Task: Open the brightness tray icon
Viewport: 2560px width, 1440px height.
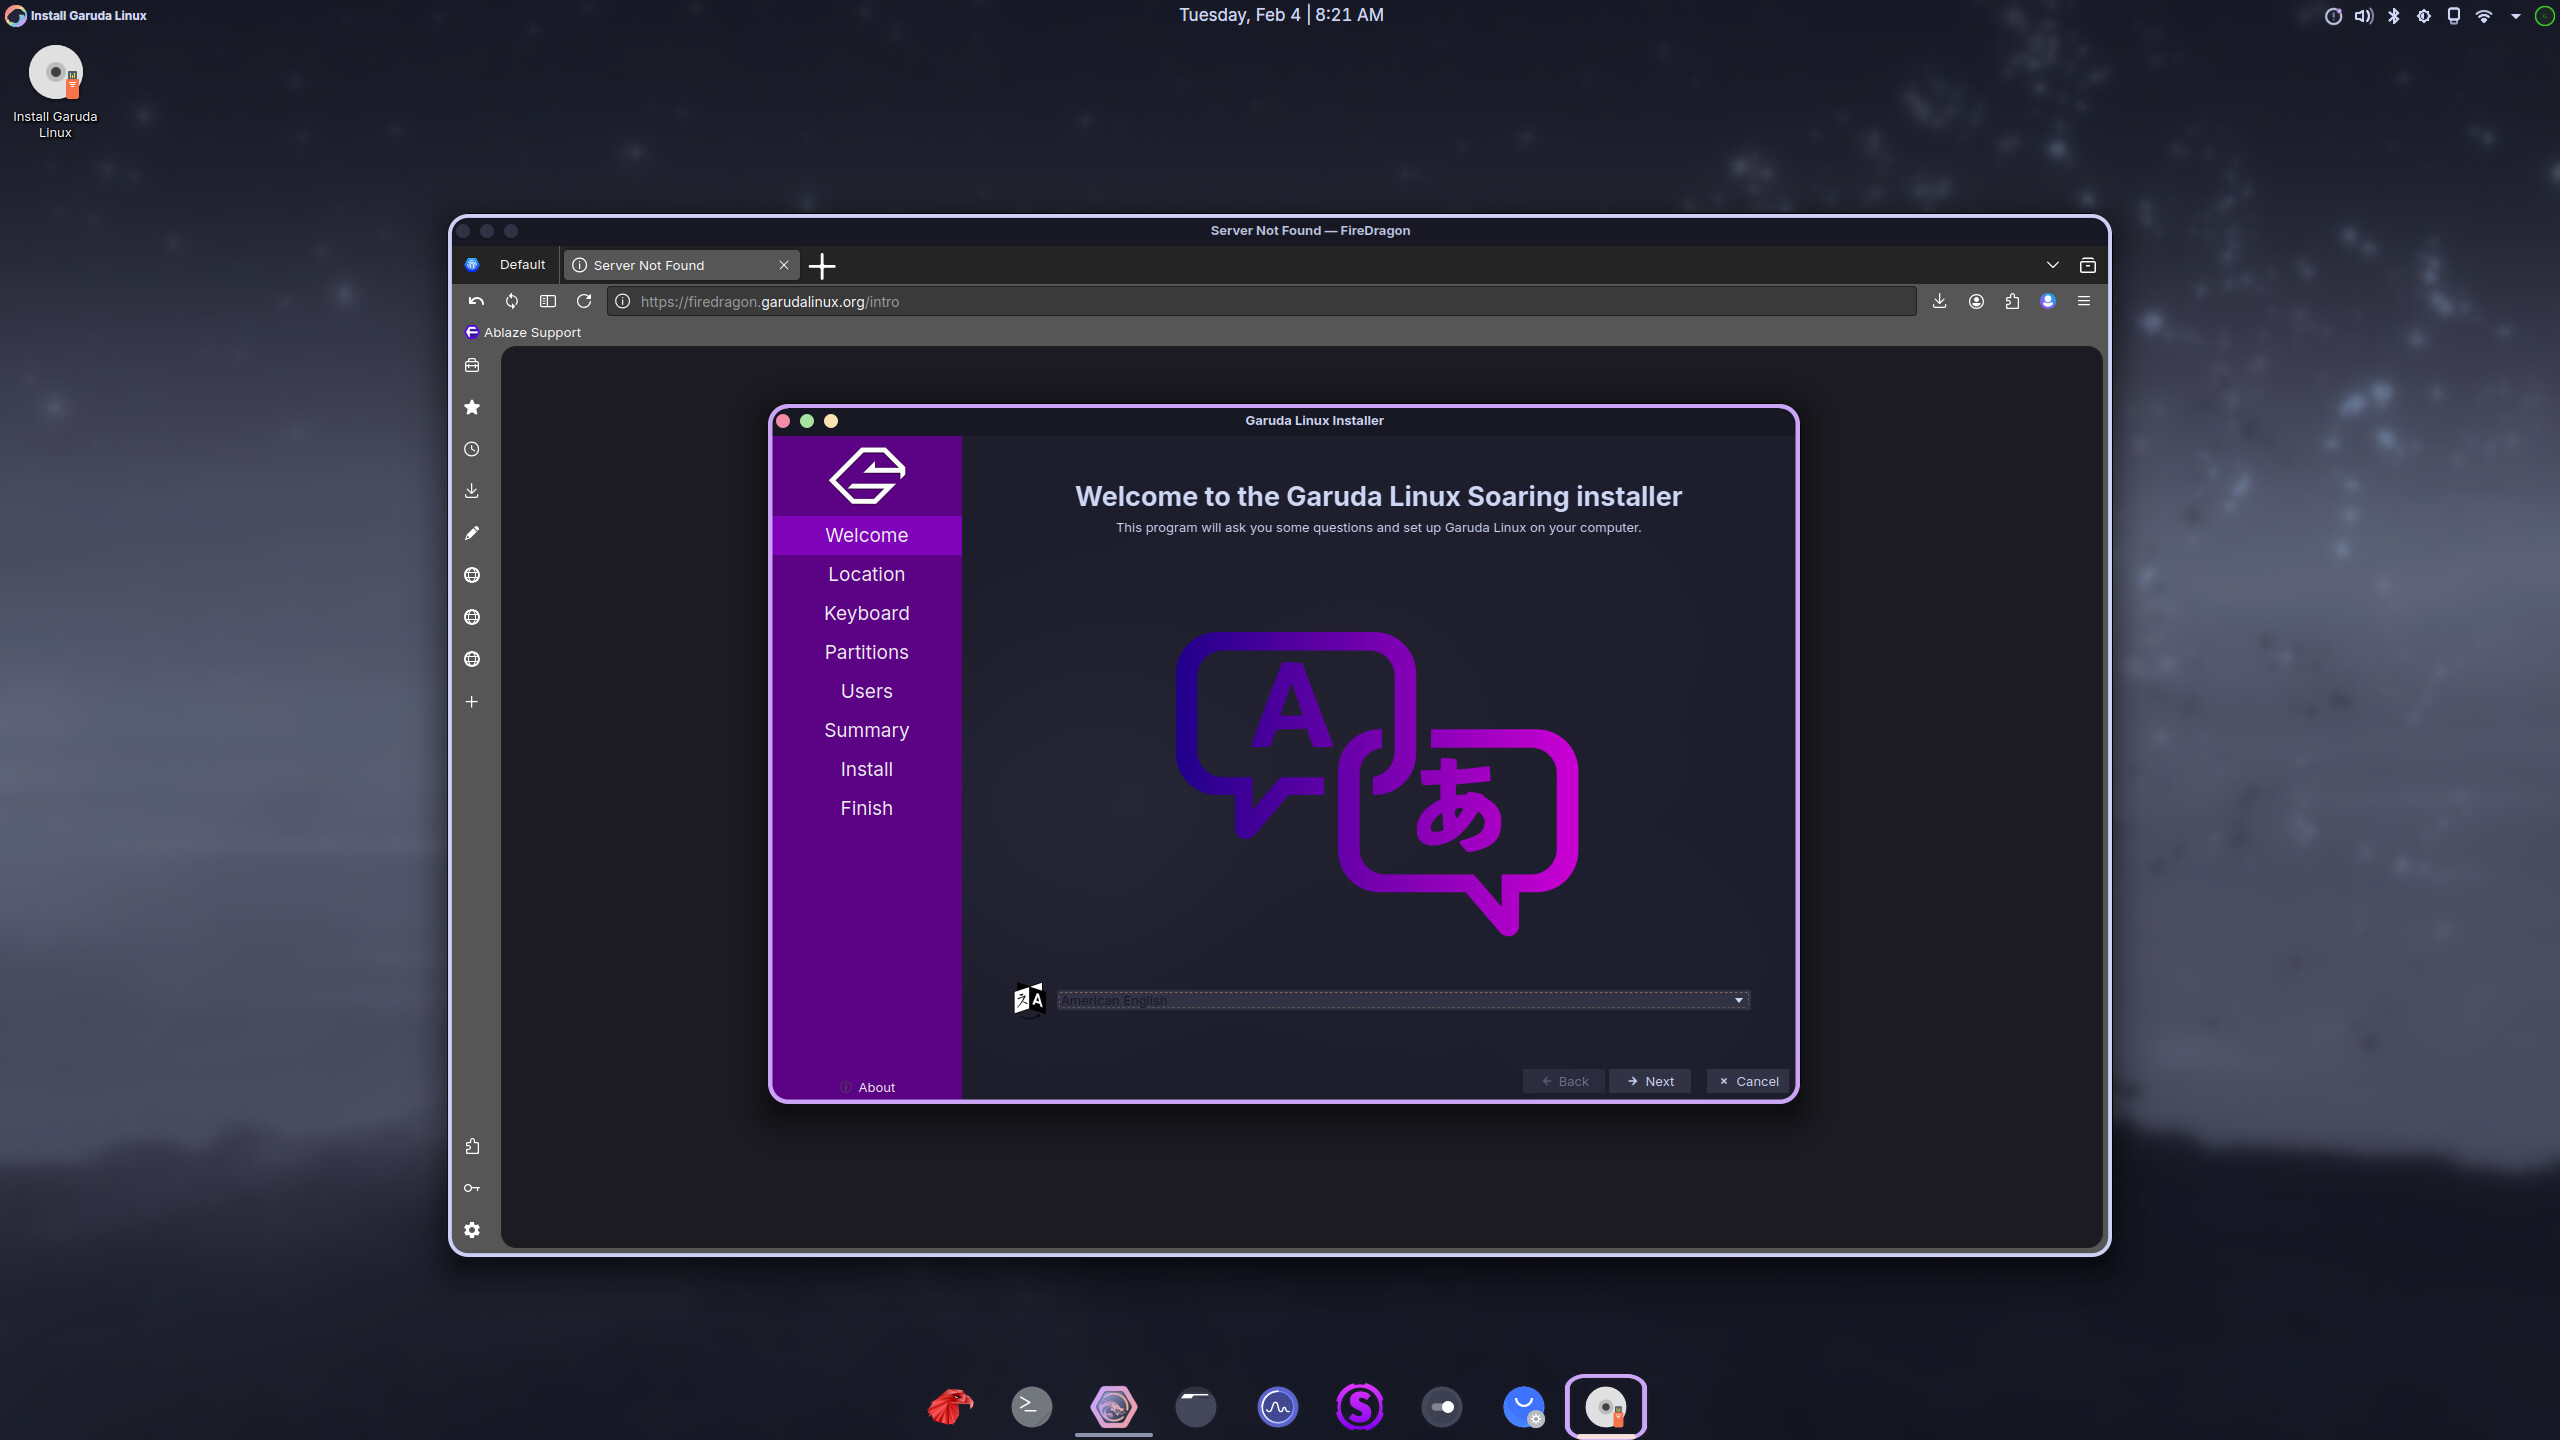Action: pyautogui.click(x=2424, y=16)
